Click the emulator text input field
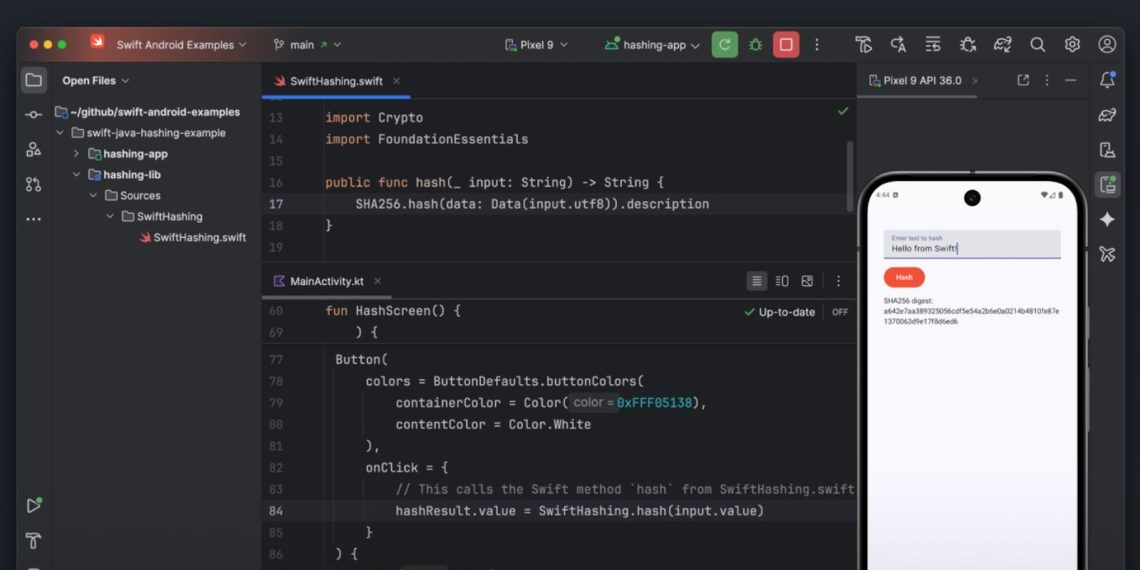 point(970,245)
